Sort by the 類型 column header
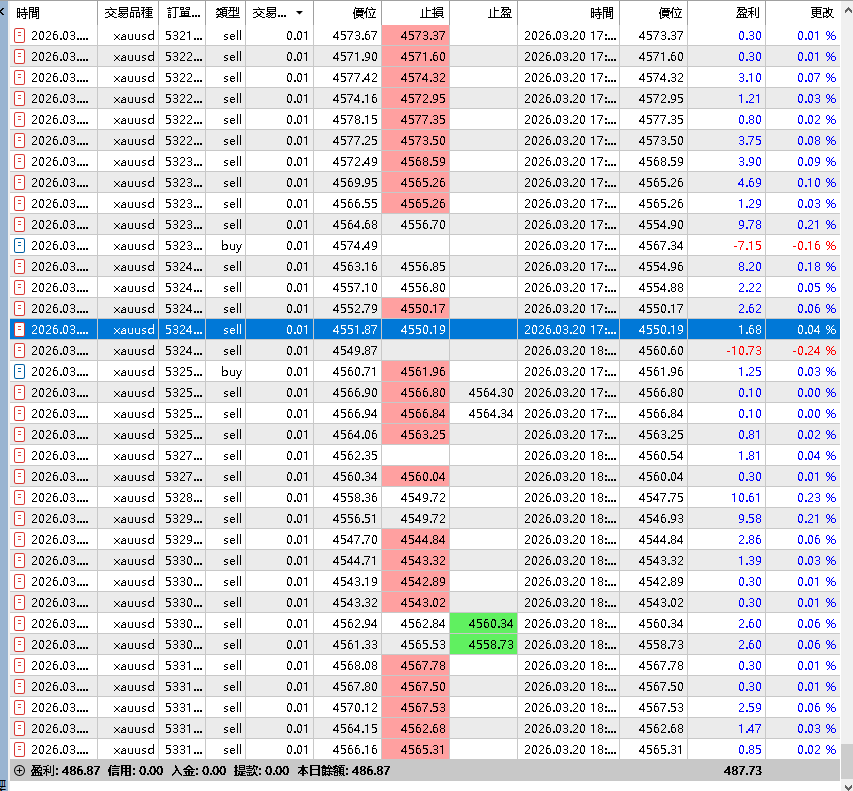The image size is (853, 791). click(226, 13)
